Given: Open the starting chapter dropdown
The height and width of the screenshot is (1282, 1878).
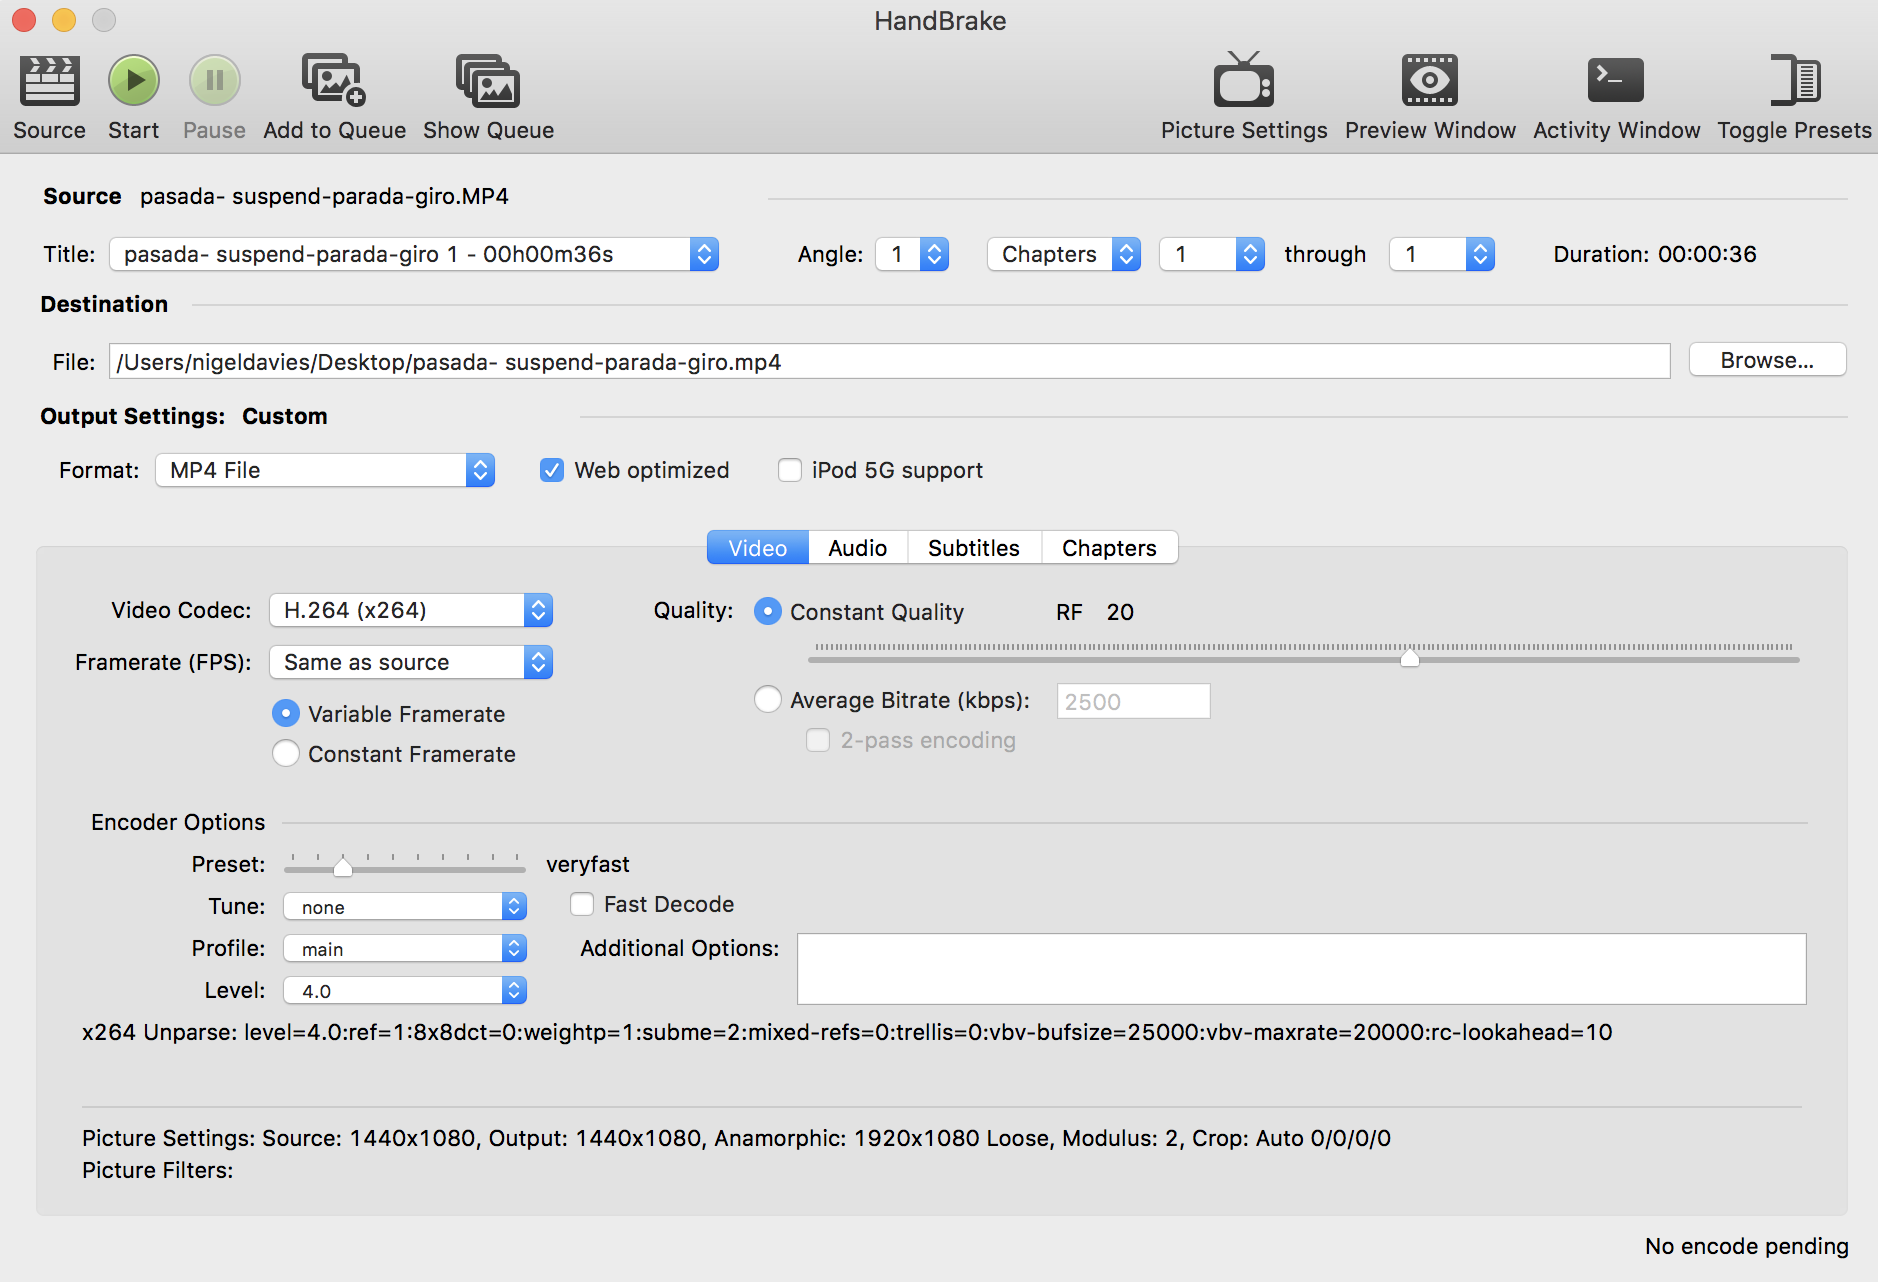Looking at the screenshot, I should [x=1212, y=254].
